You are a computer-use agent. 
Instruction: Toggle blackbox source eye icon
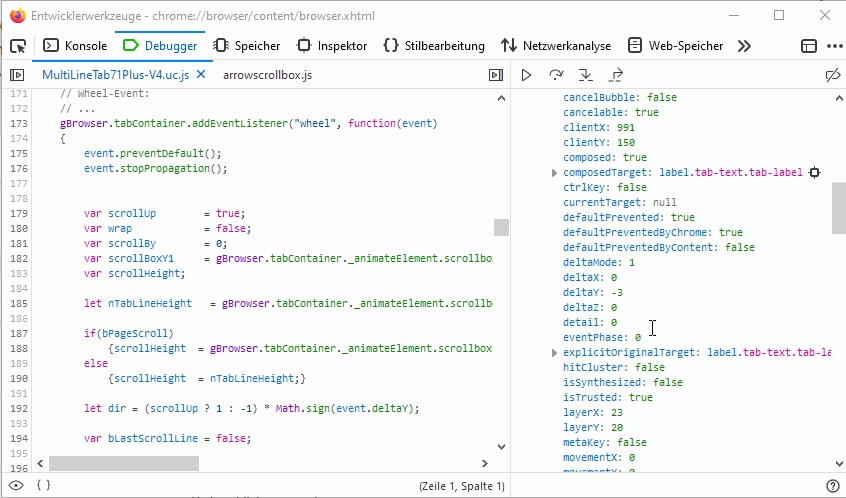pyautogui.click(x=17, y=486)
